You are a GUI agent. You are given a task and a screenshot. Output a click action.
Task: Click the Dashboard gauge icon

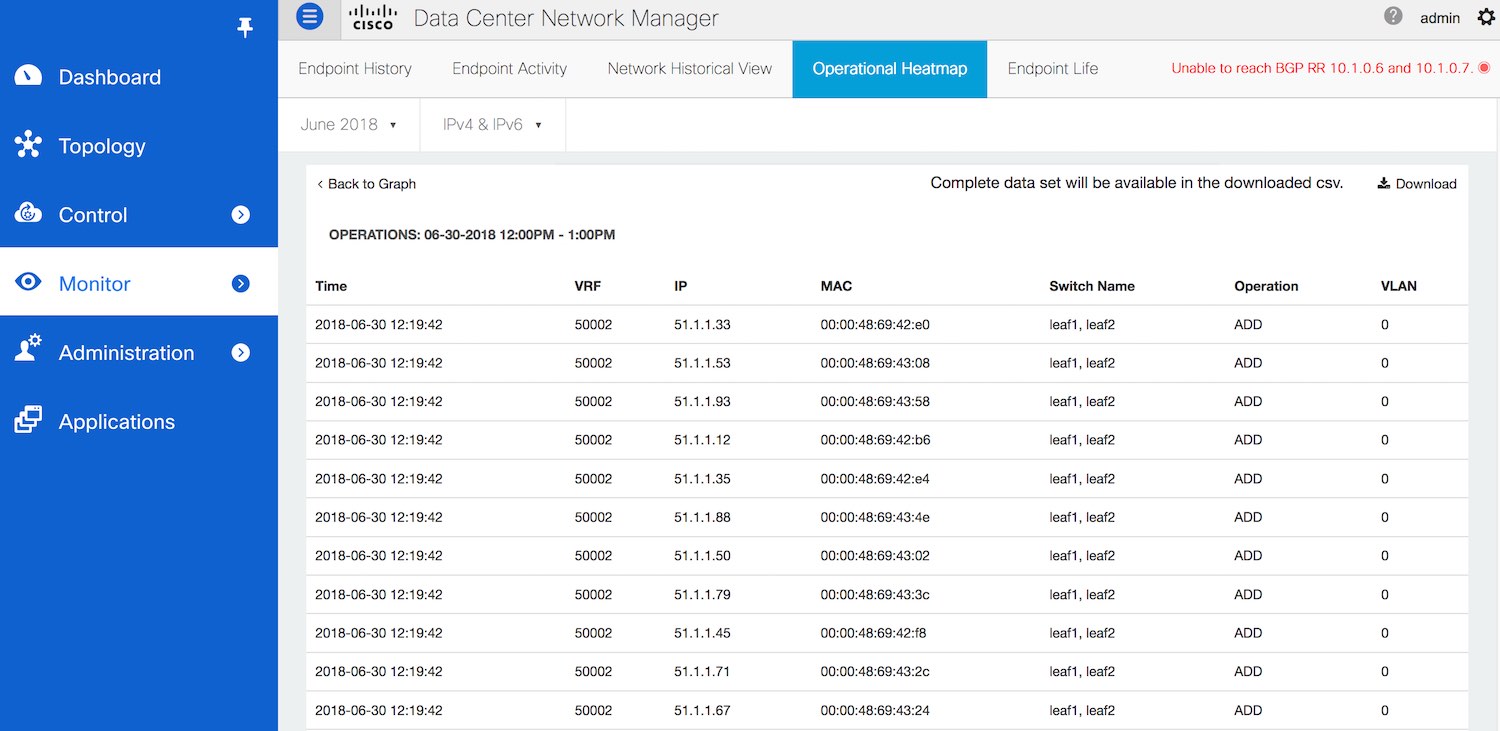pos(28,77)
